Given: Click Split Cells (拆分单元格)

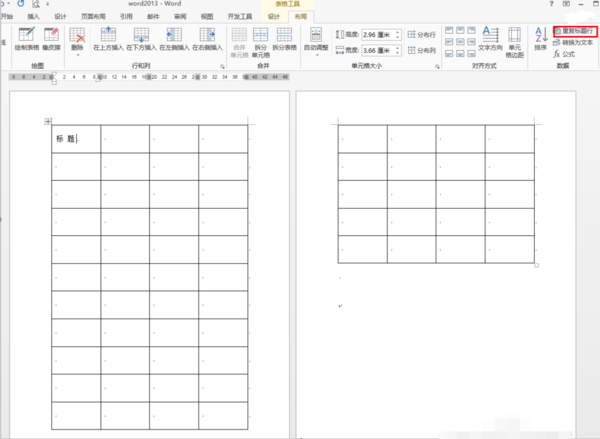Looking at the screenshot, I should point(261,42).
